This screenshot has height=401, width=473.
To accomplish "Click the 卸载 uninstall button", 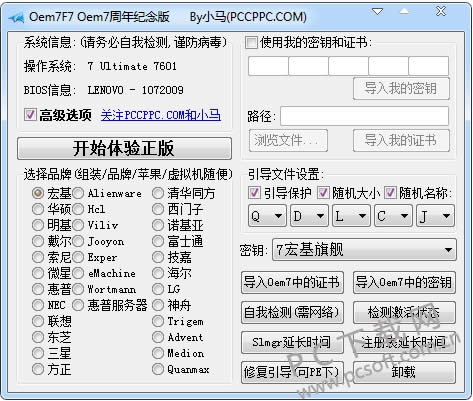I will tap(404, 372).
